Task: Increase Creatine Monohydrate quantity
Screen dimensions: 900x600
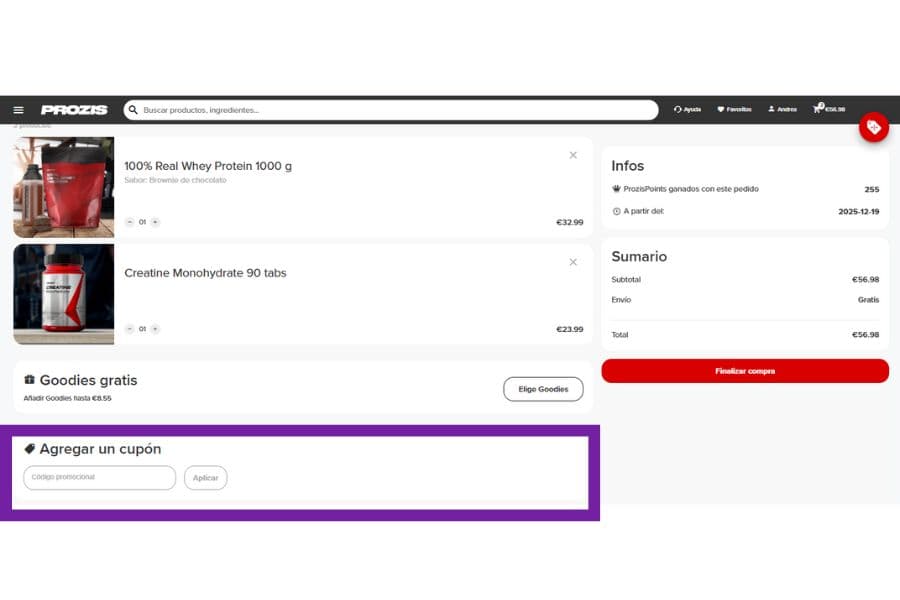Action: 155,328
